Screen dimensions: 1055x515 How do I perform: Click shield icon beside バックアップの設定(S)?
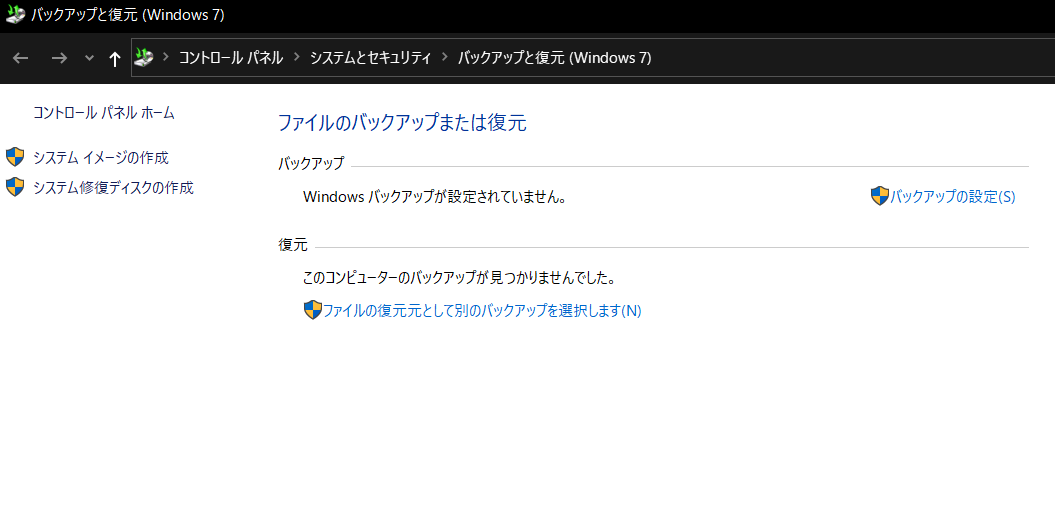pos(879,196)
